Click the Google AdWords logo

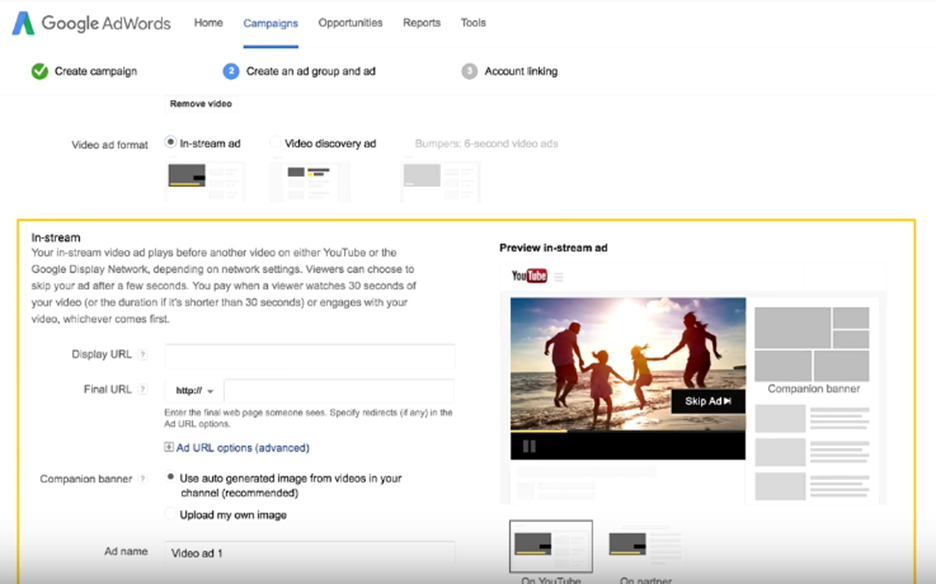tap(91, 23)
